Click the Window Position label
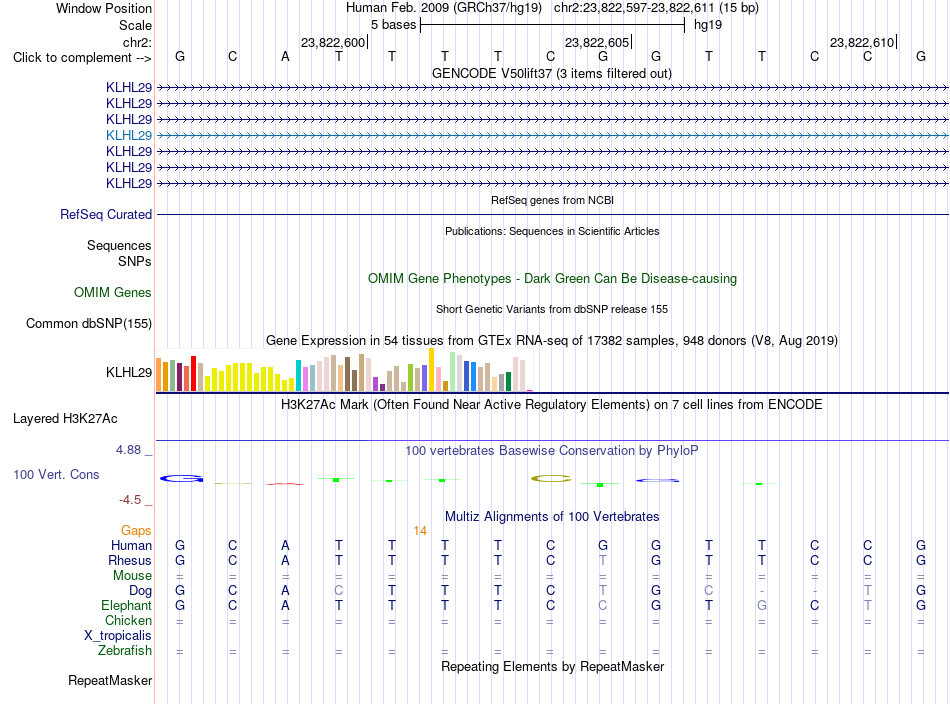The height and width of the screenshot is (704, 950). 104,8
